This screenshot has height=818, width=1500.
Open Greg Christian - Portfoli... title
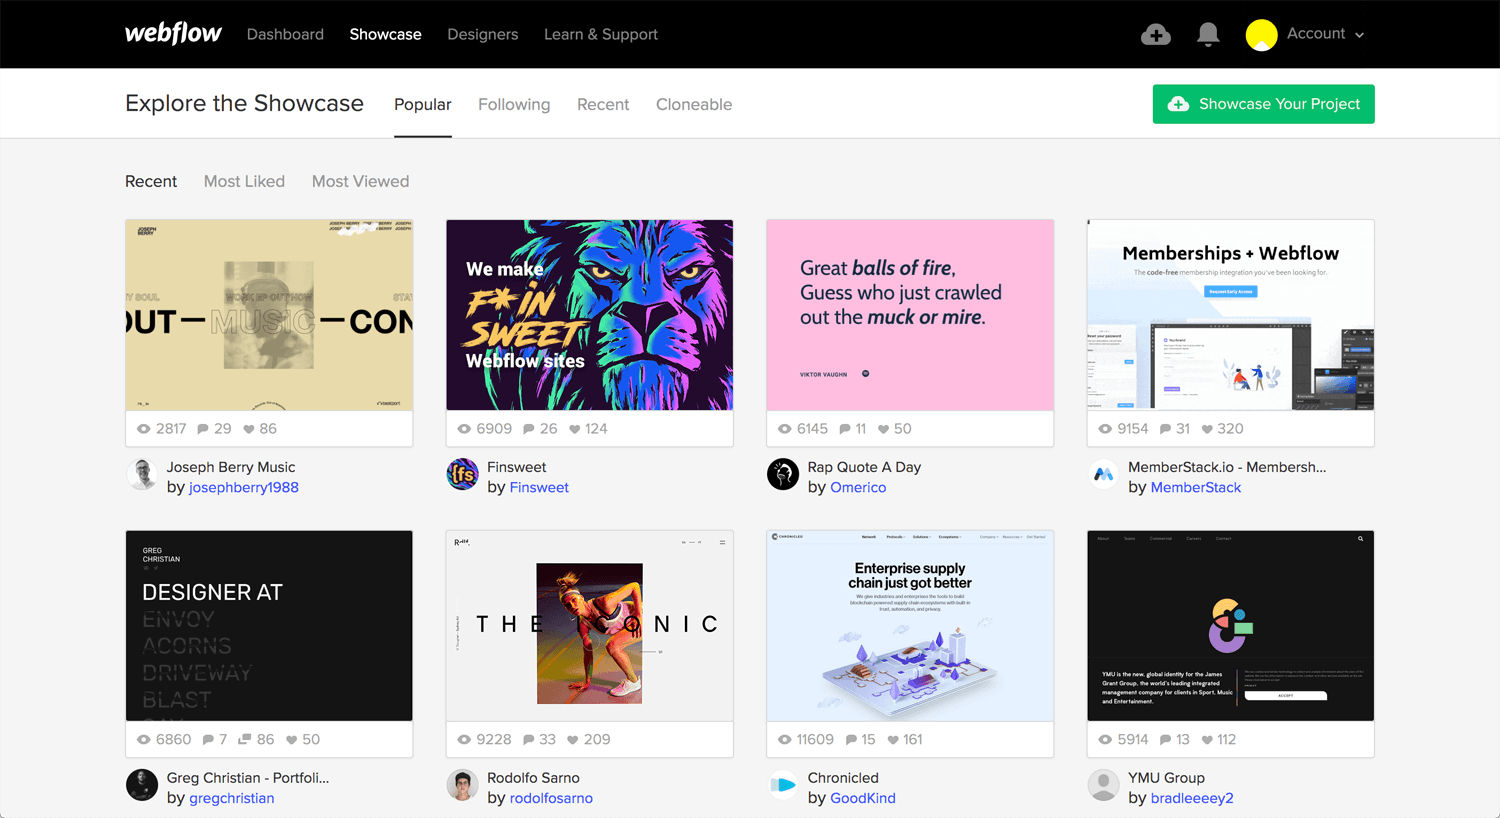248,778
